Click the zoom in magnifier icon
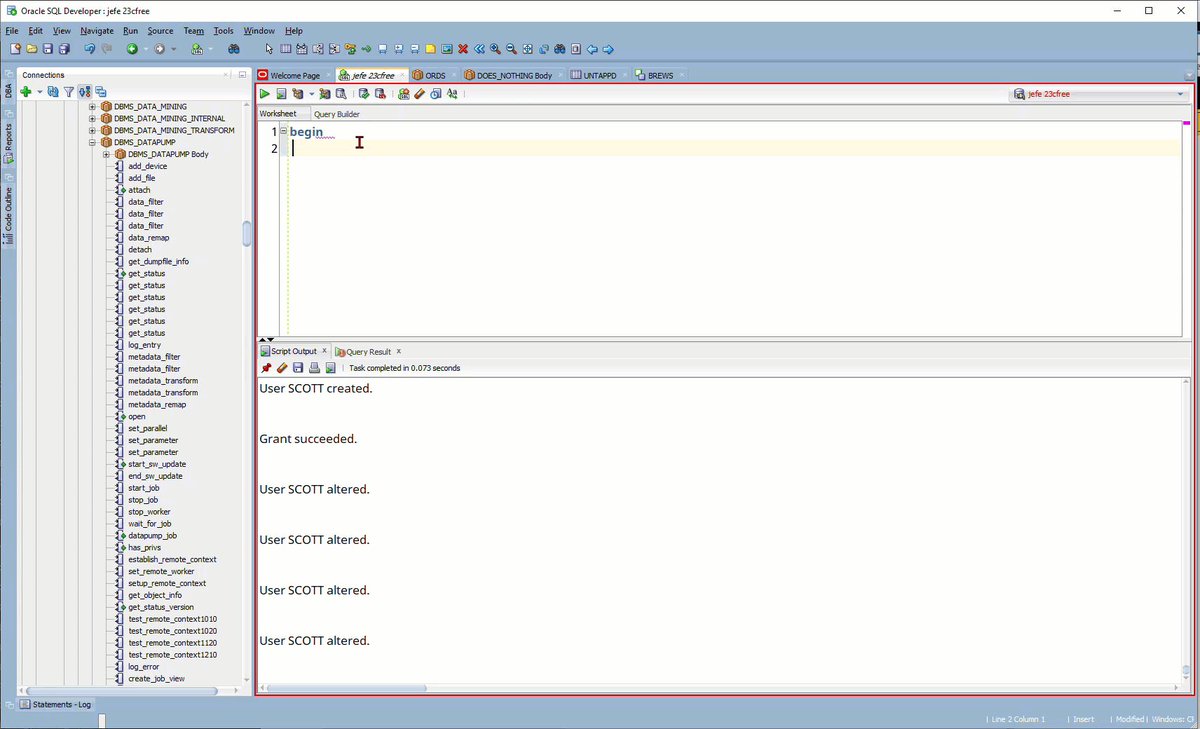 pos(495,49)
